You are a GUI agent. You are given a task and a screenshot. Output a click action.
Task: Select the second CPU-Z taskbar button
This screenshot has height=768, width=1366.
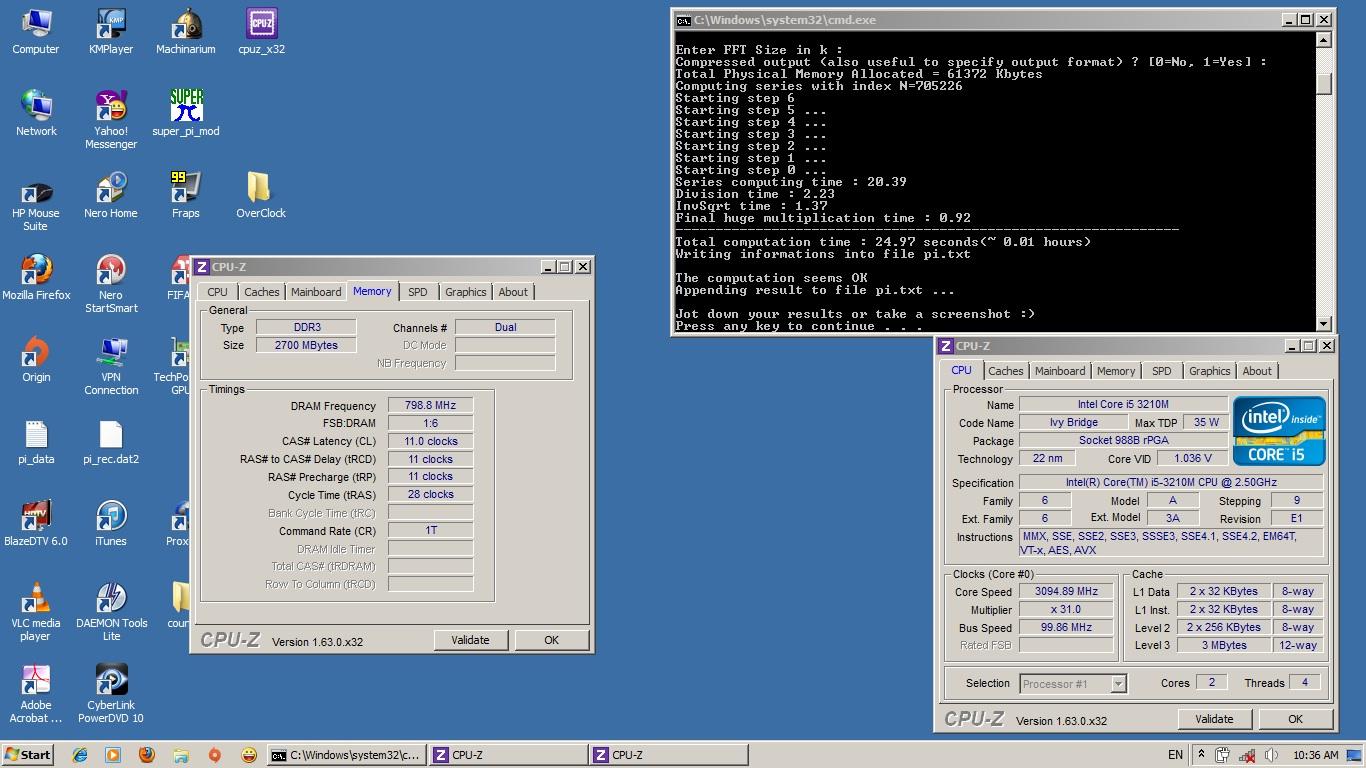tap(668, 755)
